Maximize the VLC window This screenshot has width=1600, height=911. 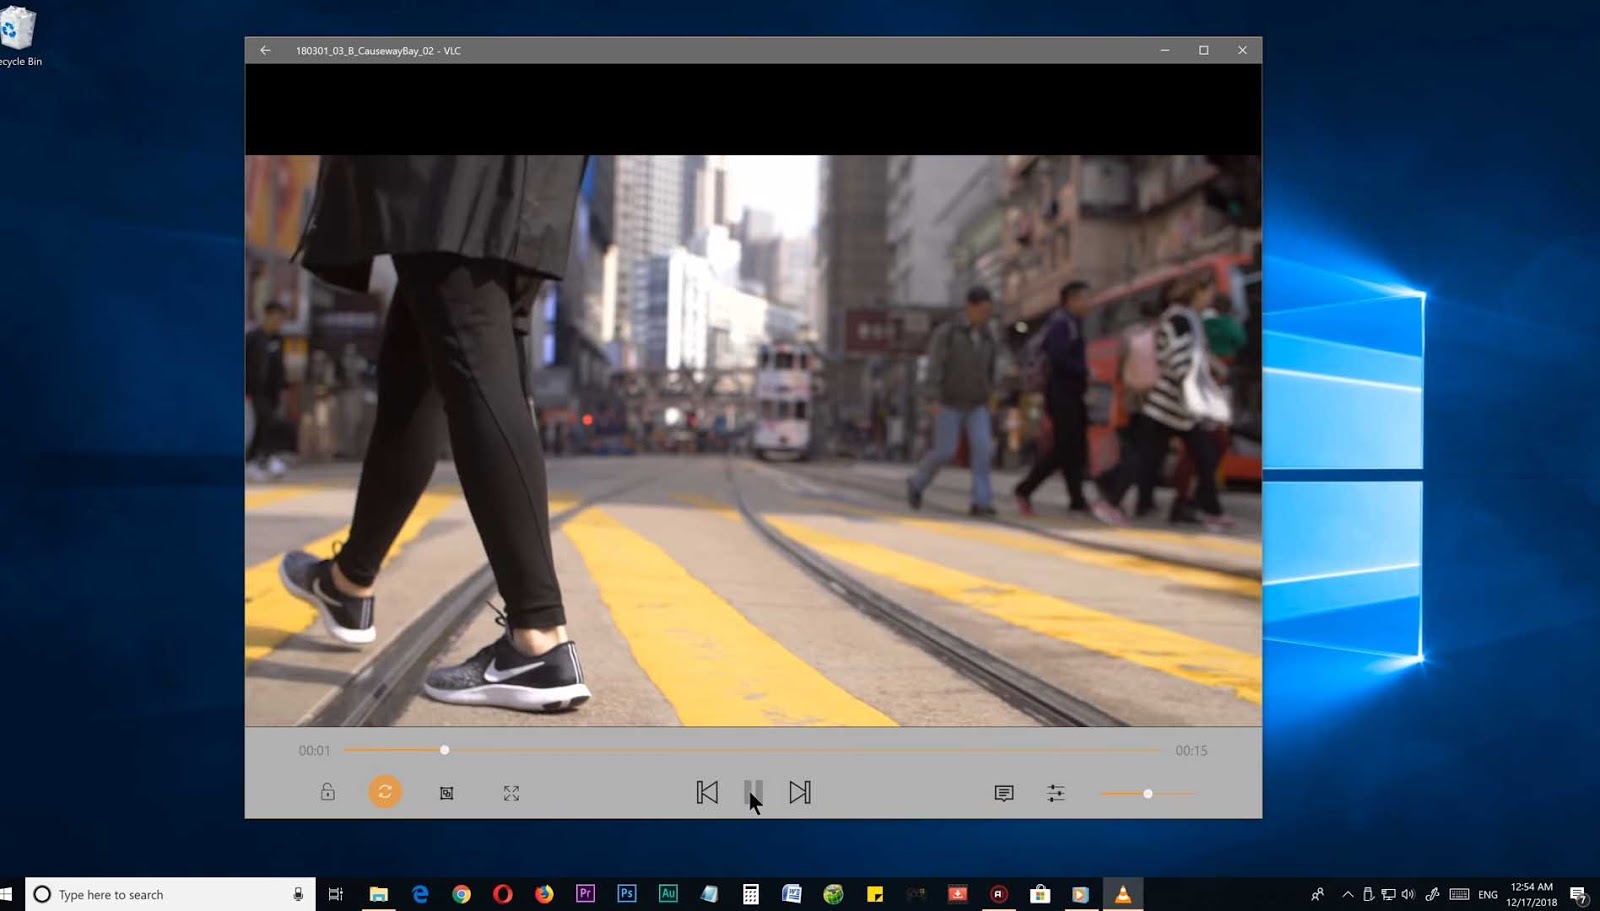[1204, 50]
